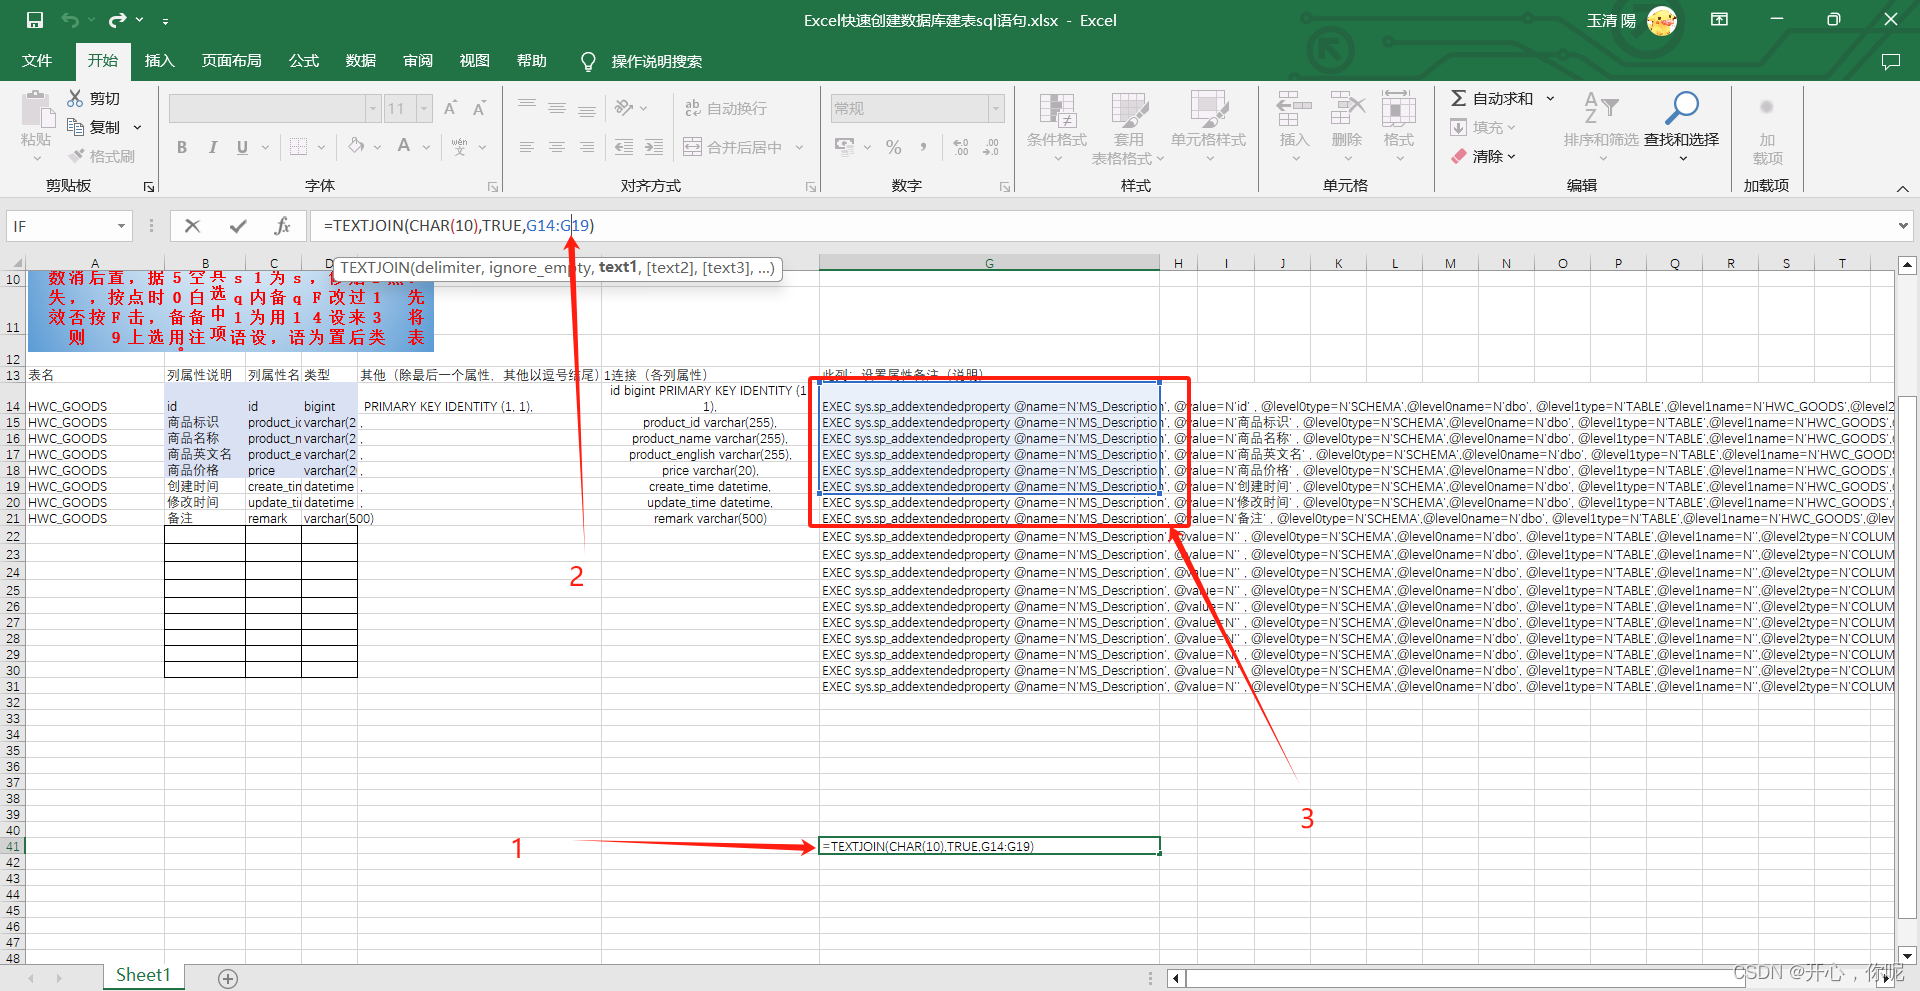Open the font size dropdown
Image resolution: width=1920 pixels, height=991 pixels.
point(424,108)
